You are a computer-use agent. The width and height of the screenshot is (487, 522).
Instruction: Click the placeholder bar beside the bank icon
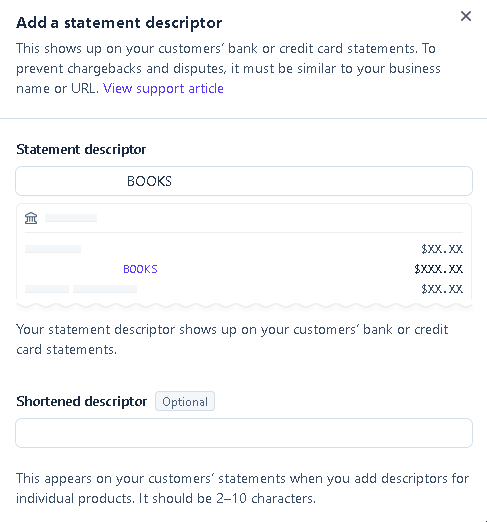coord(71,218)
